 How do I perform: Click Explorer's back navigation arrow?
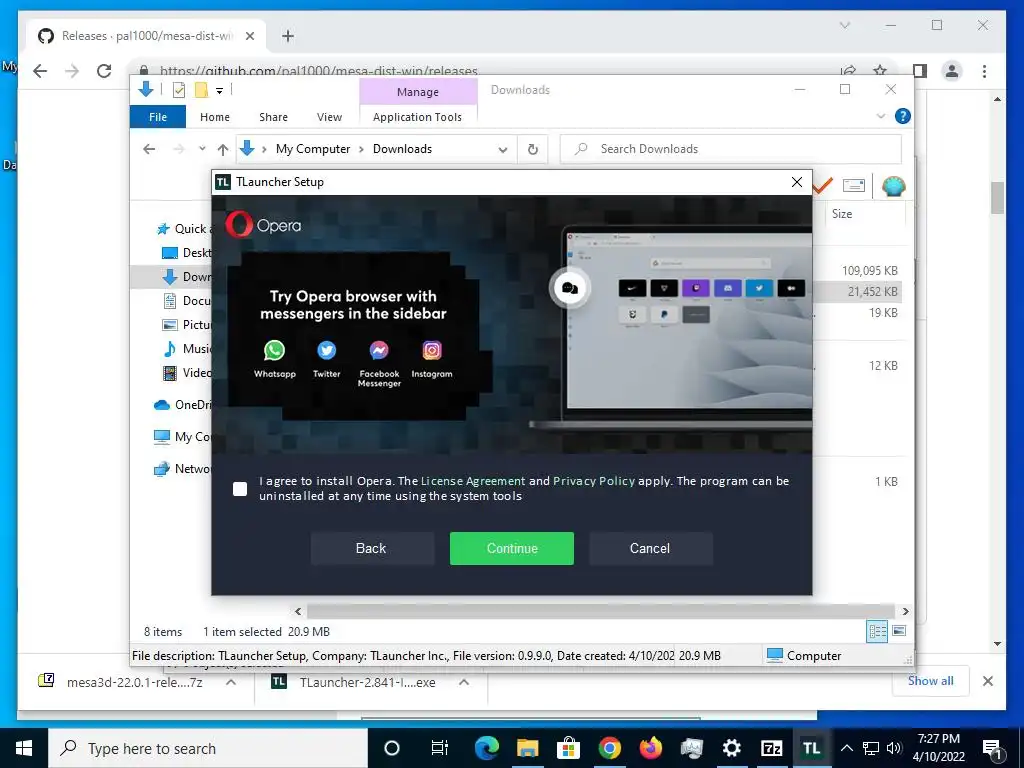149,149
